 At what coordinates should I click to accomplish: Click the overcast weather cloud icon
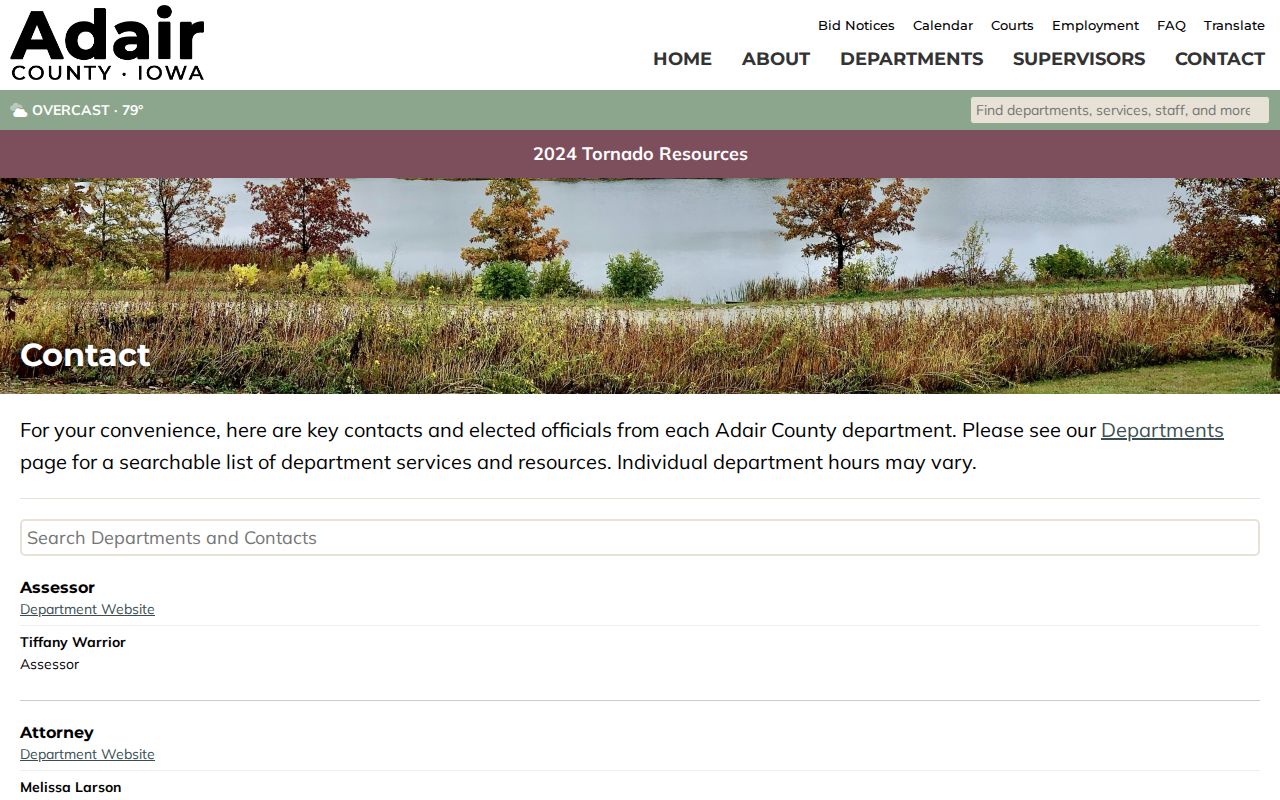(x=19, y=110)
